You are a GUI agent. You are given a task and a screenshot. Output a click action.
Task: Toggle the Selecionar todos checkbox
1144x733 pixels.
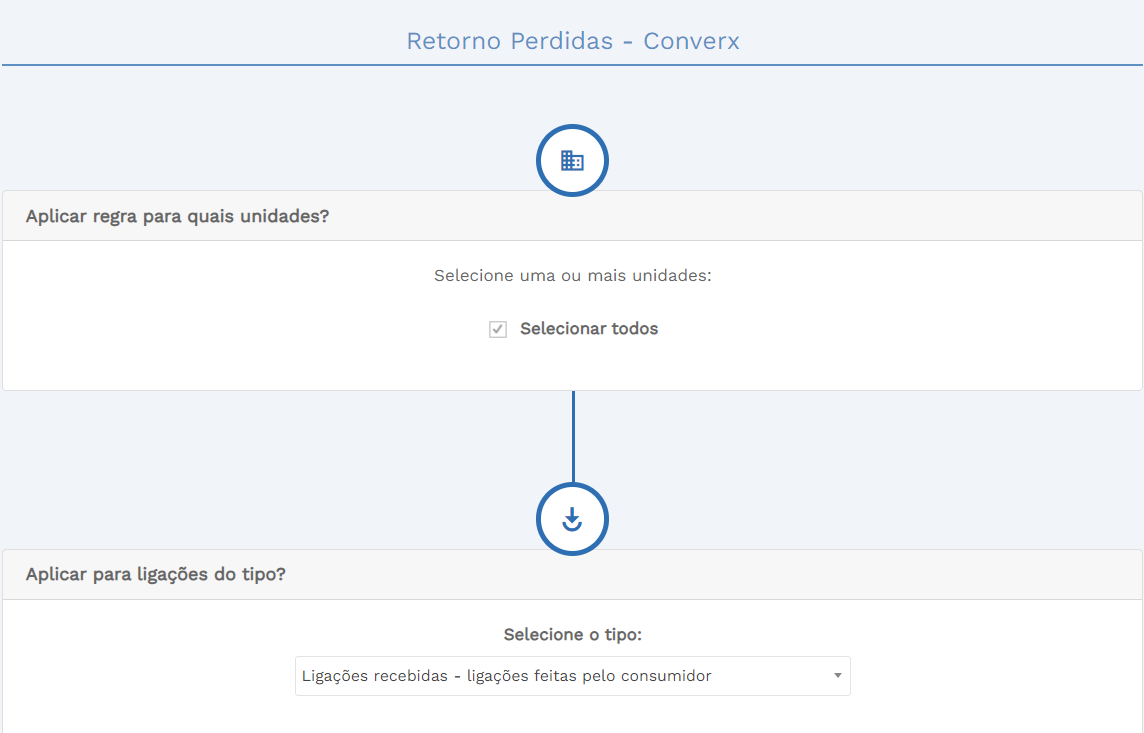[x=498, y=329]
